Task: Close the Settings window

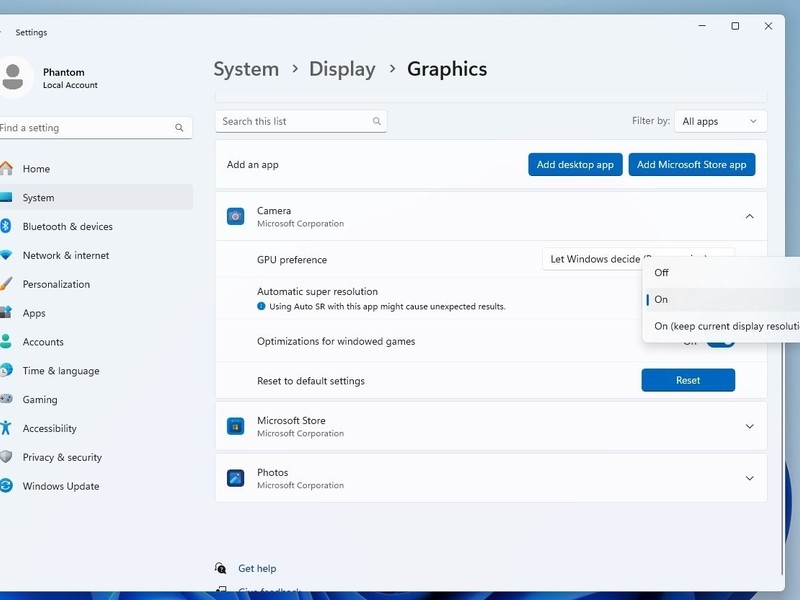Action: click(768, 26)
